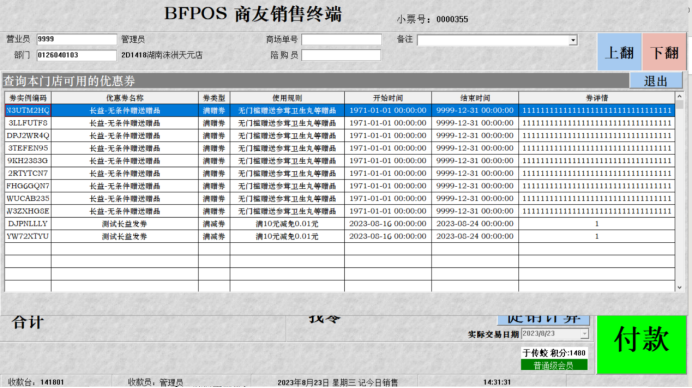This screenshot has width=692, height=388.
Task: Click 测试长益发券 name in DJPNLLLY row
Action: click(x=124, y=224)
